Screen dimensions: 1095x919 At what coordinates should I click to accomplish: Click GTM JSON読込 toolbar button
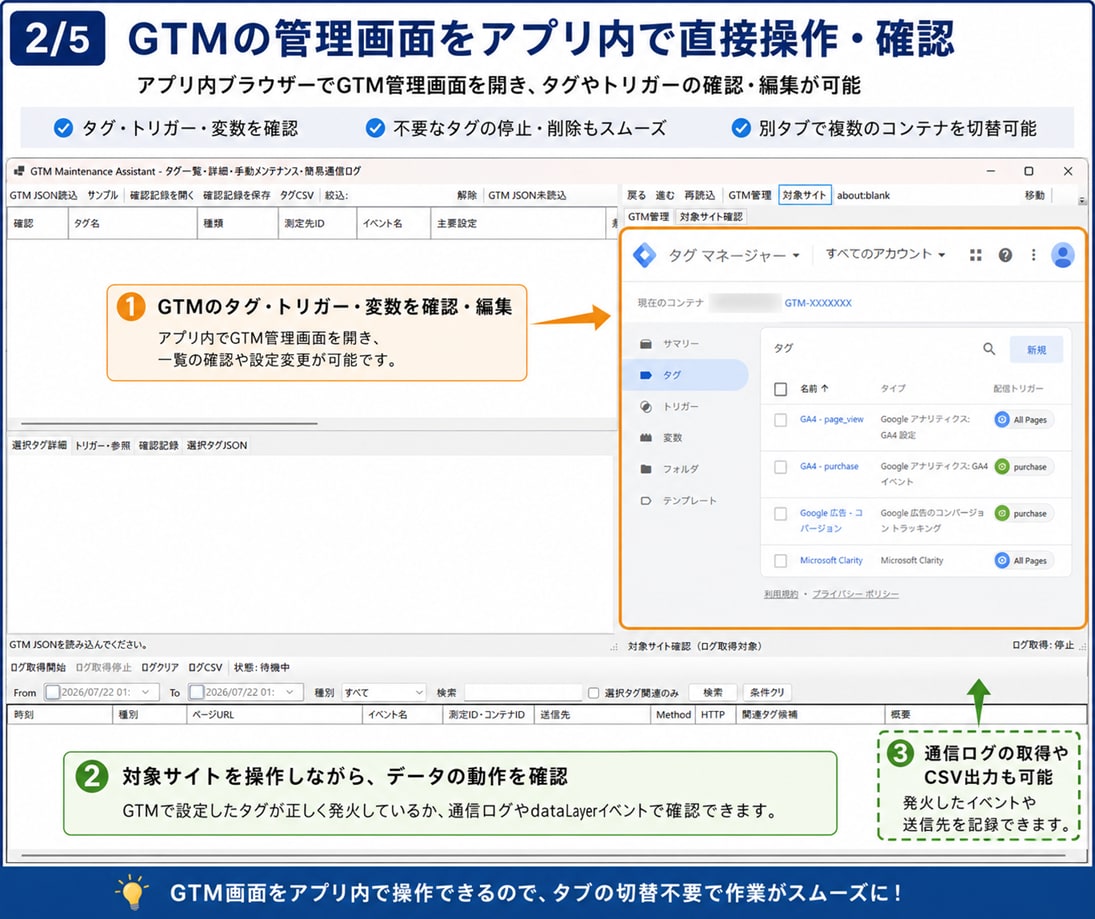(x=43, y=196)
